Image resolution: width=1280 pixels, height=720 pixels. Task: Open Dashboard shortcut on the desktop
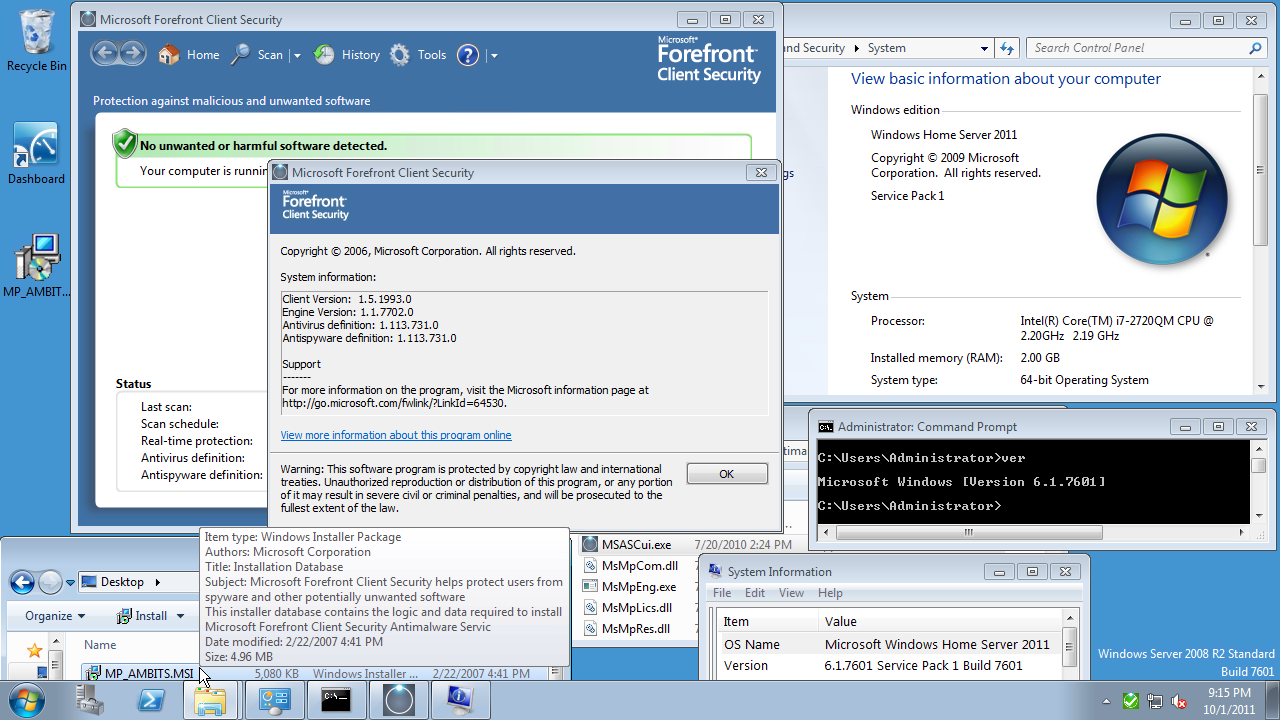pyautogui.click(x=36, y=154)
